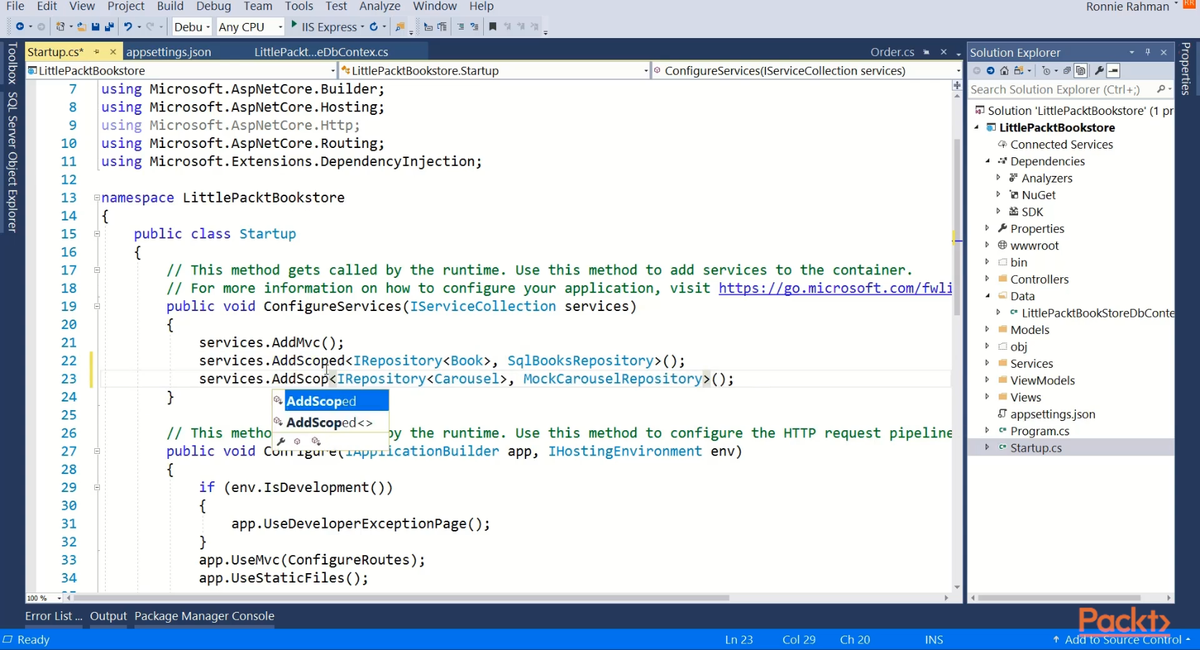Open the Tools menu
The width and height of the screenshot is (1200, 650).
[x=299, y=6]
